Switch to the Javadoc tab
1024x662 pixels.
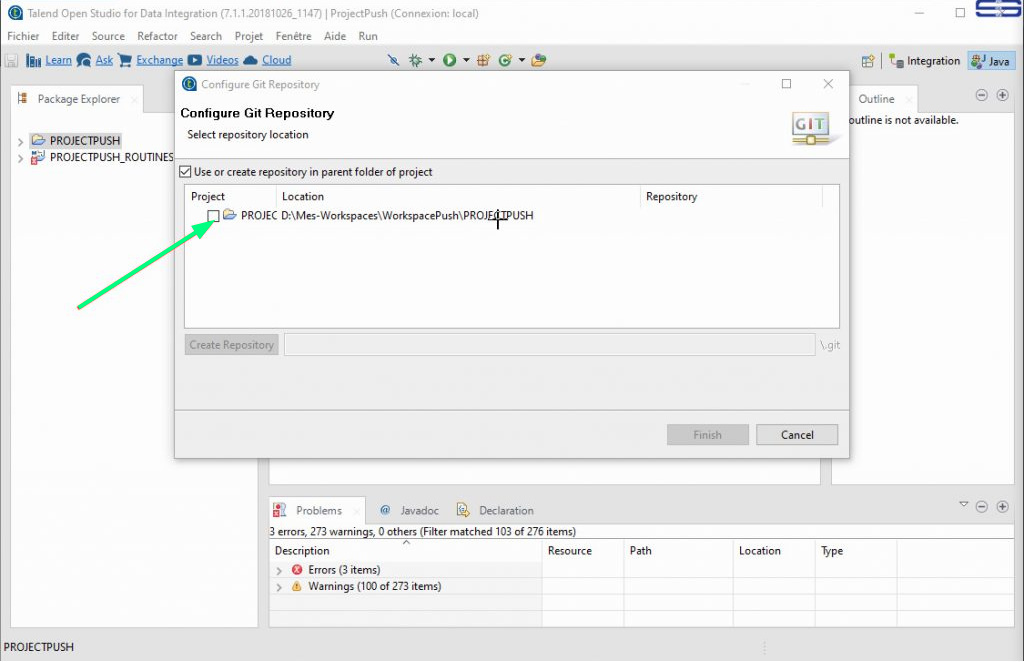(x=409, y=511)
